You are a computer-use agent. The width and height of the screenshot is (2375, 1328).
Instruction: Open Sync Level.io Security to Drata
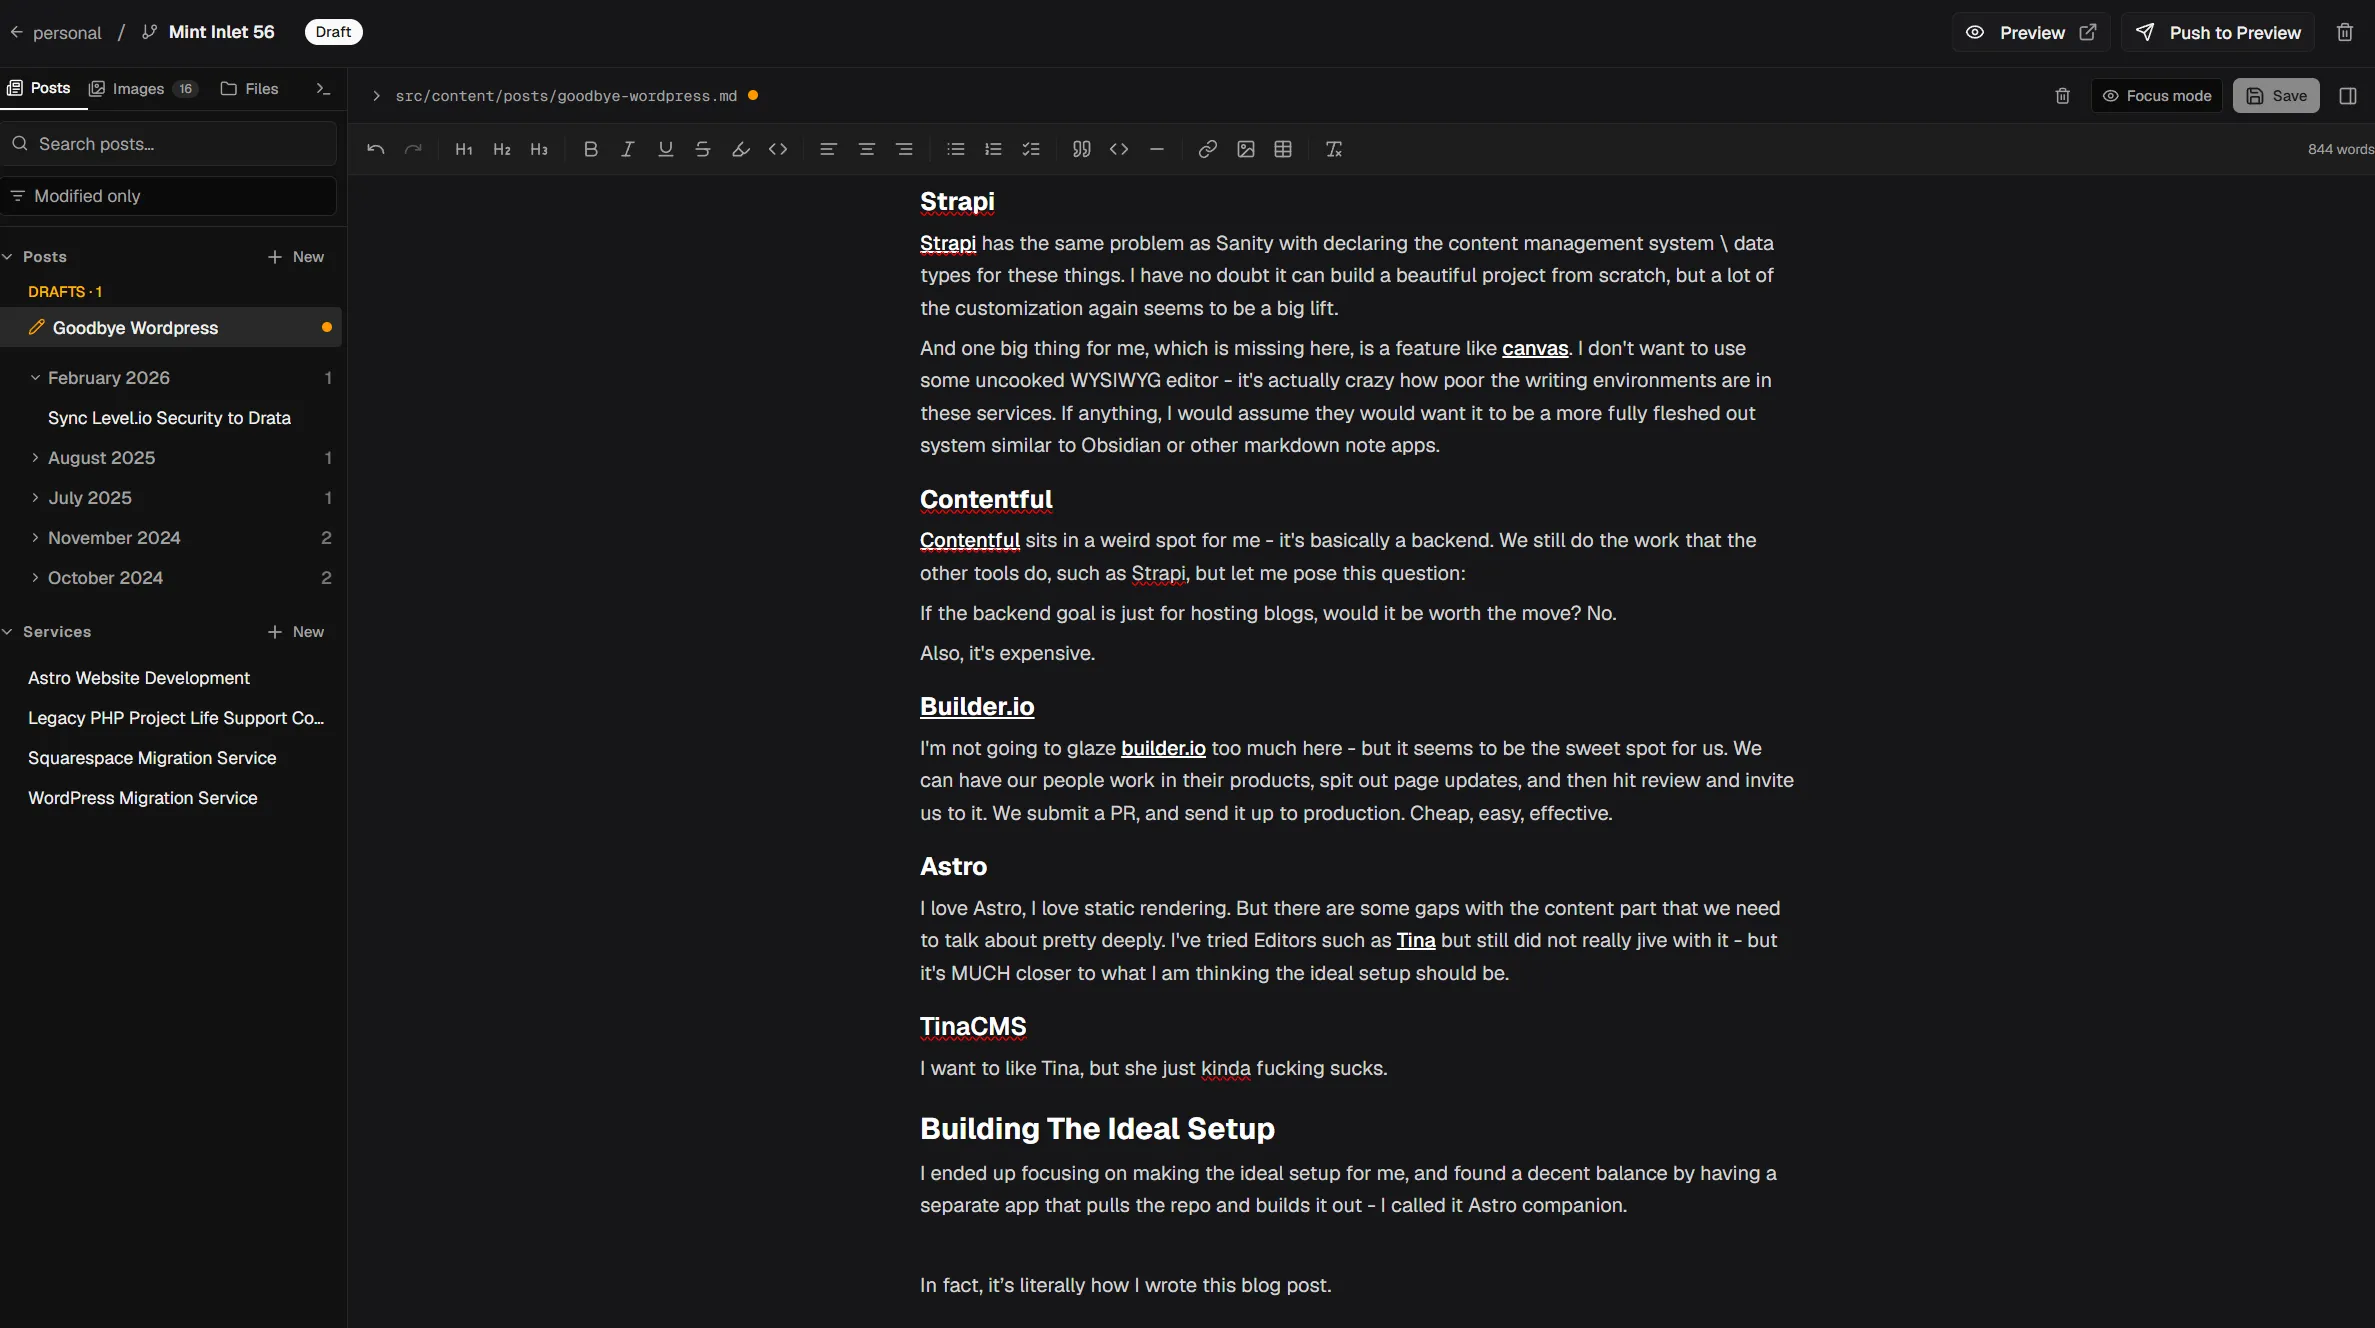pos(169,418)
